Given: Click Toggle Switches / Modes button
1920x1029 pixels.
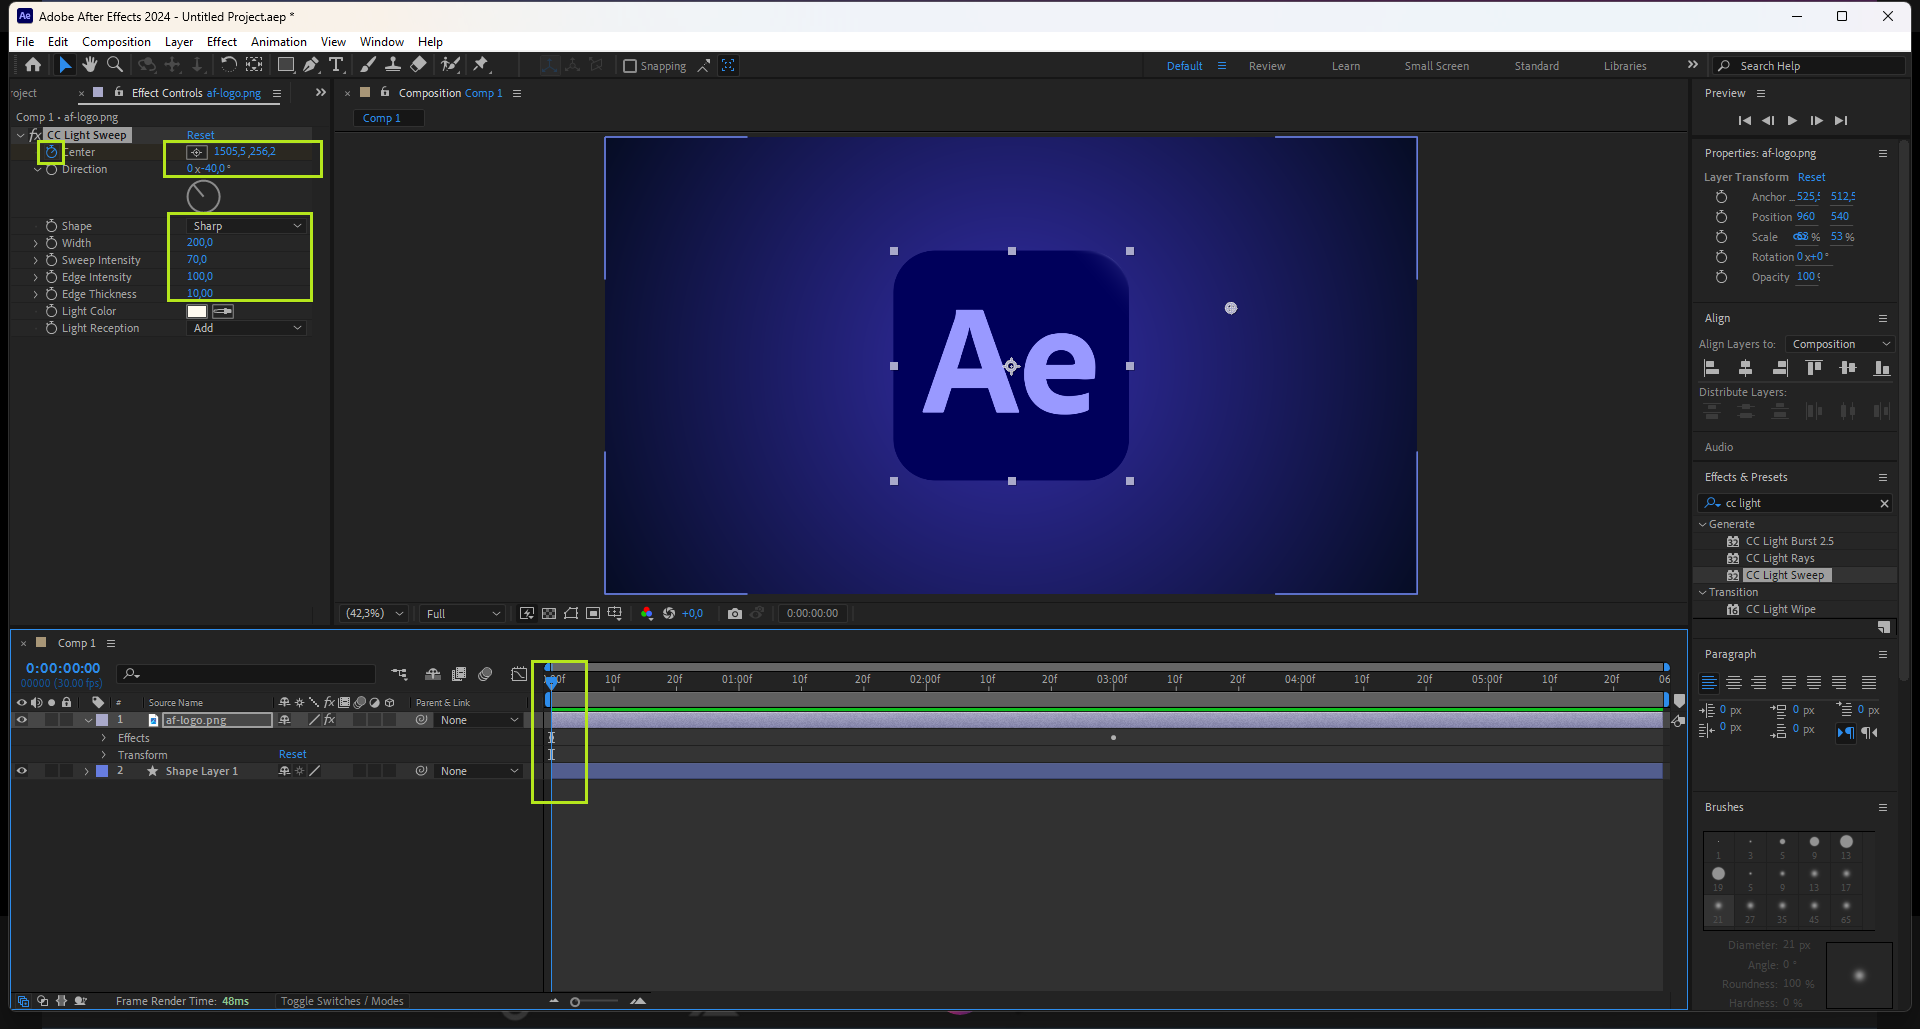Looking at the screenshot, I should click(x=342, y=1001).
